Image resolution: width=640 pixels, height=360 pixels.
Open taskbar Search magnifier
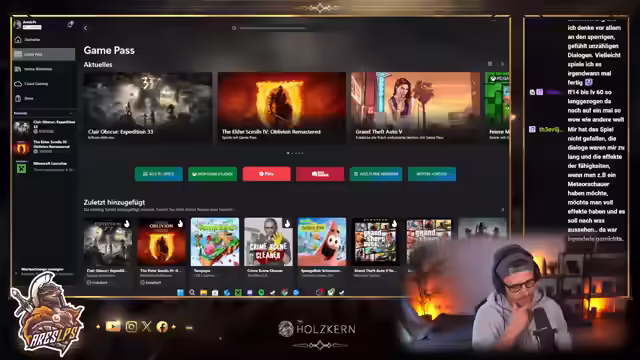click(x=192, y=292)
